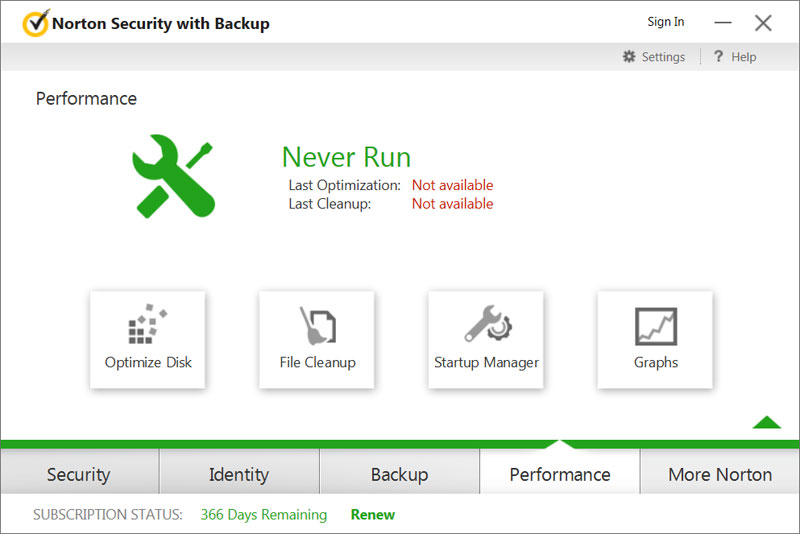The width and height of the screenshot is (800, 534).
Task: Click the Optimize Disk icon
Action: click(x=147, y=325)
